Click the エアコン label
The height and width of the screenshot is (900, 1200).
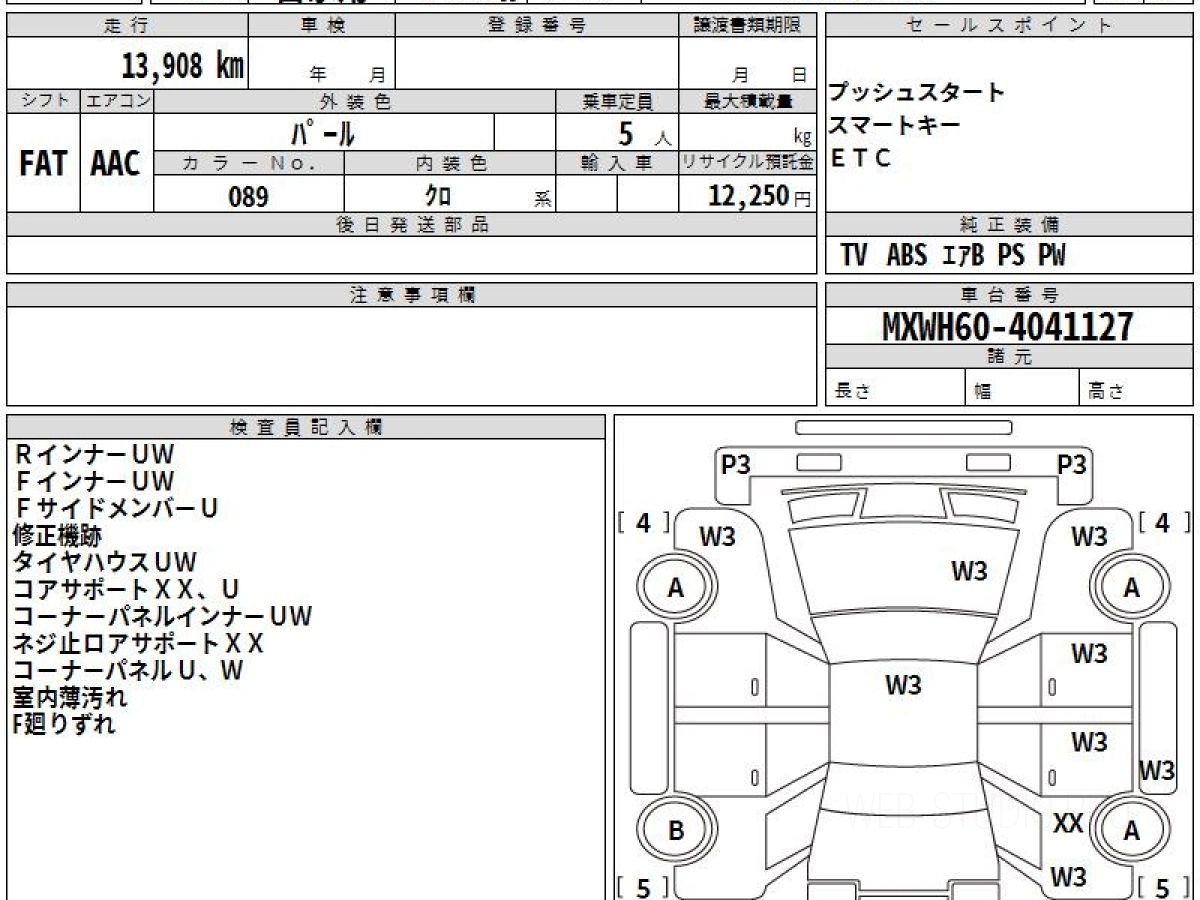(x=117, y=101)
